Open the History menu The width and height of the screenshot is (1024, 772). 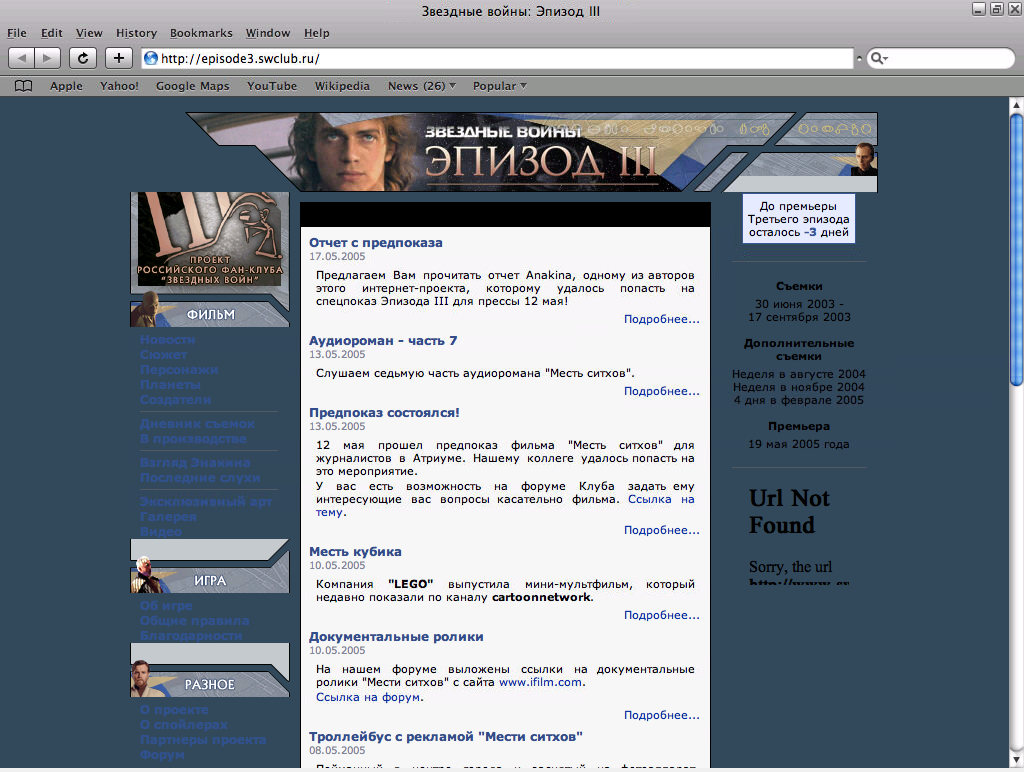(x=136, y=33)
